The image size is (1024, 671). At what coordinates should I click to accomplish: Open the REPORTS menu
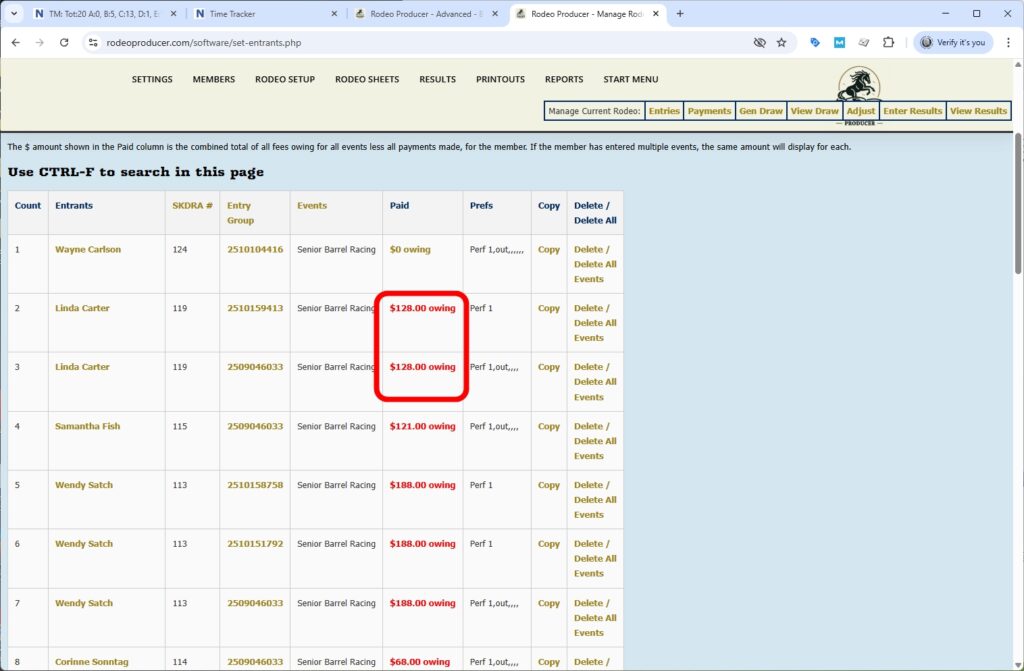(x=564, y=80)
